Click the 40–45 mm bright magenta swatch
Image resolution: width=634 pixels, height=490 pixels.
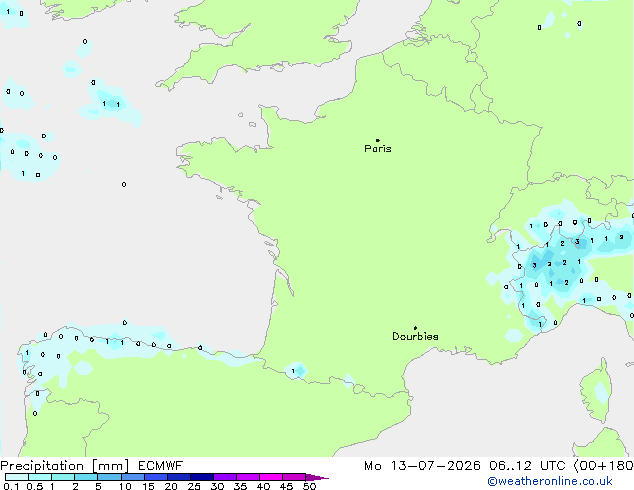click(271, 477)
